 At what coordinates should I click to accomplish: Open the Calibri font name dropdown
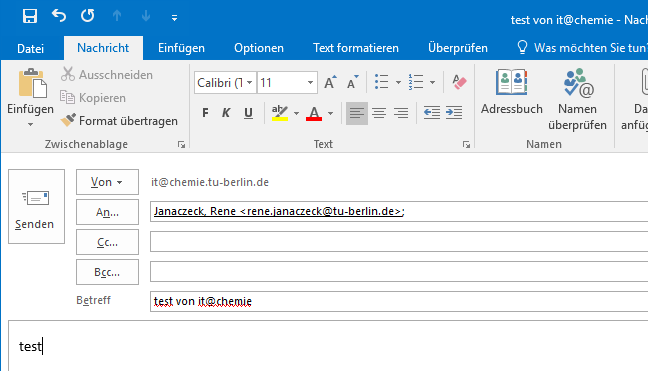[249, 83]
